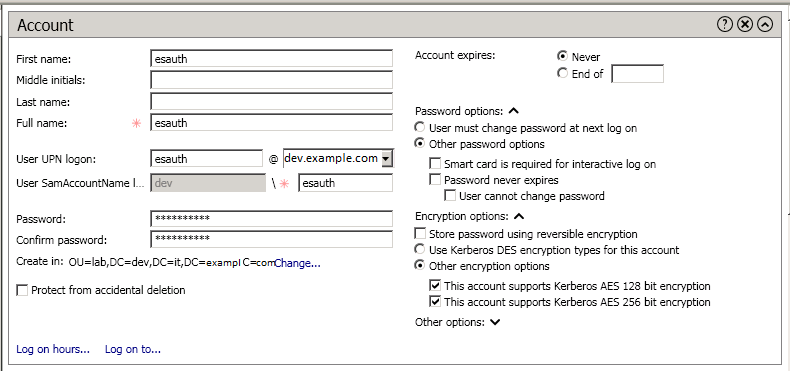790x371 pixels.
Task: Focus the Full name field
Action: pos(272,122)
